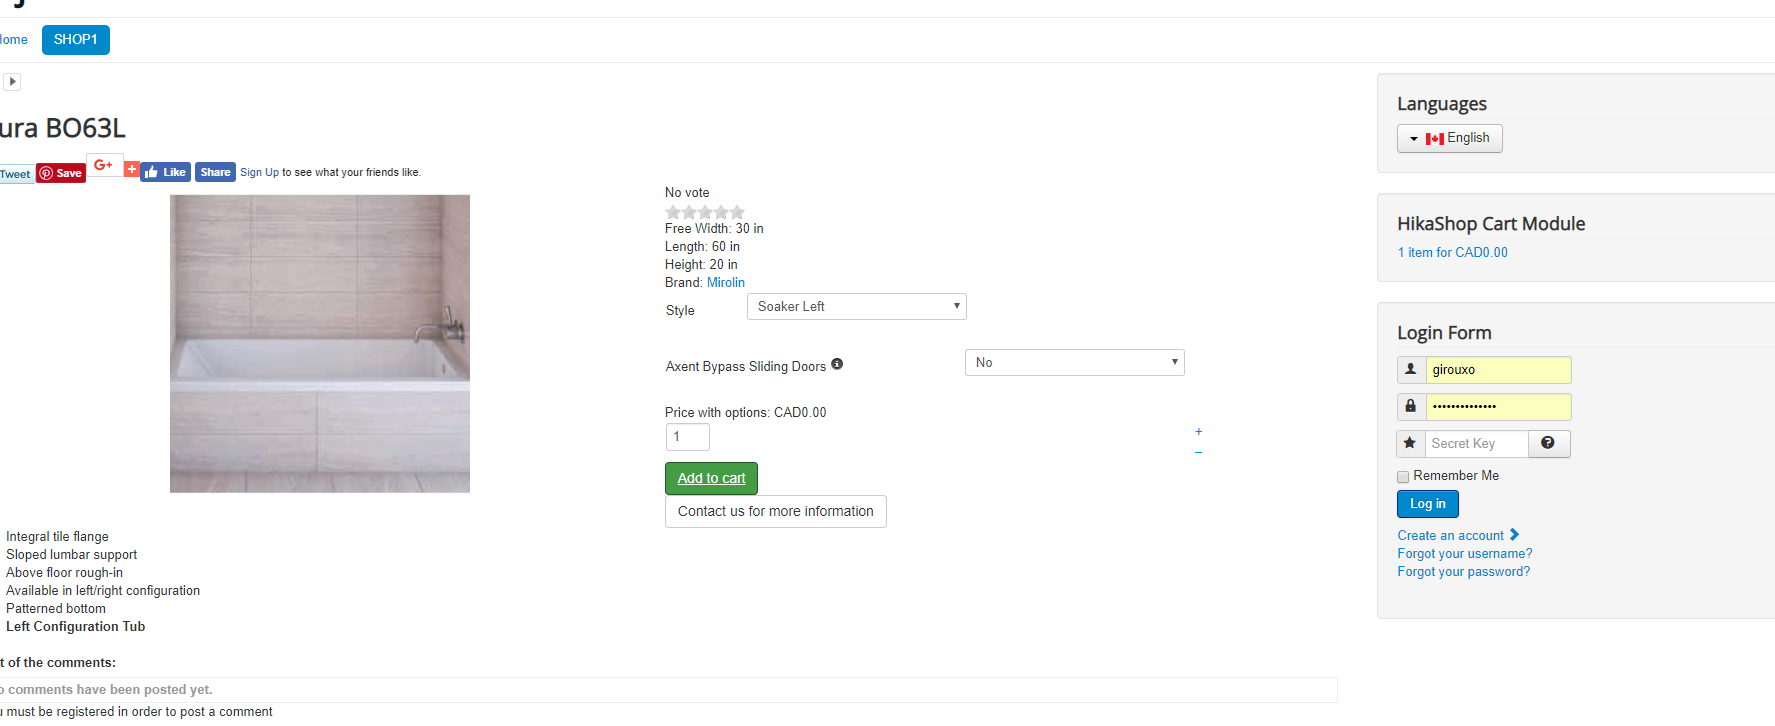Click the info icon beside Axent Bypass Sliding Doors

pos(837,364)
